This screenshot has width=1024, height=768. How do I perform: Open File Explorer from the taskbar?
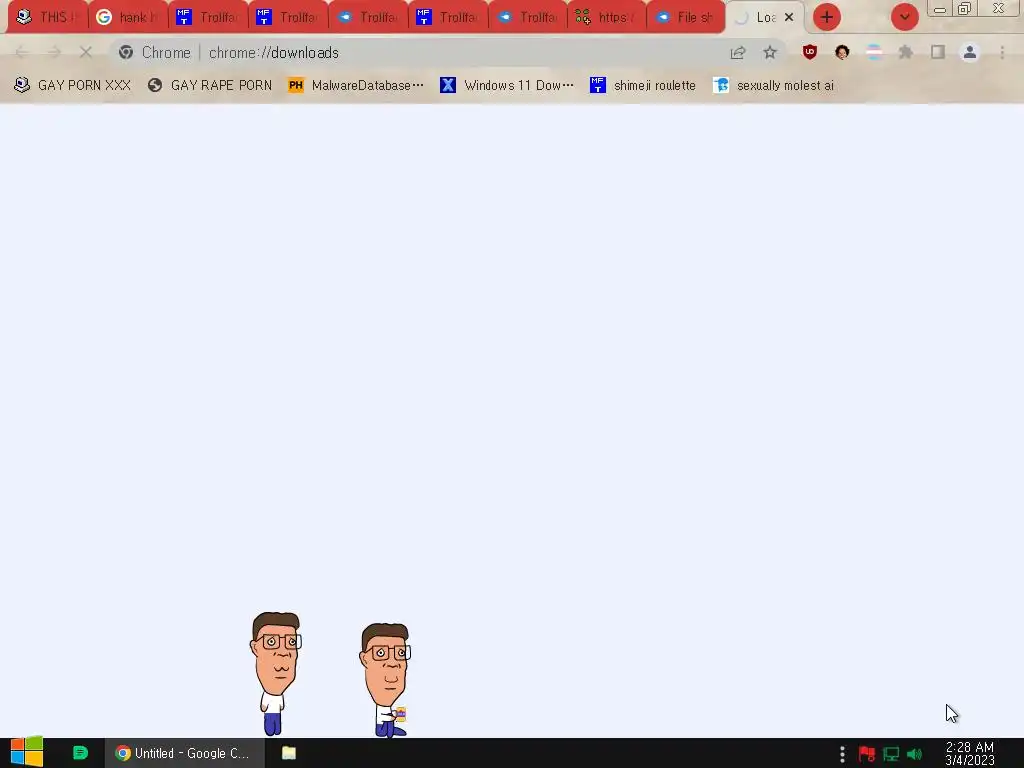pos(289,753)
